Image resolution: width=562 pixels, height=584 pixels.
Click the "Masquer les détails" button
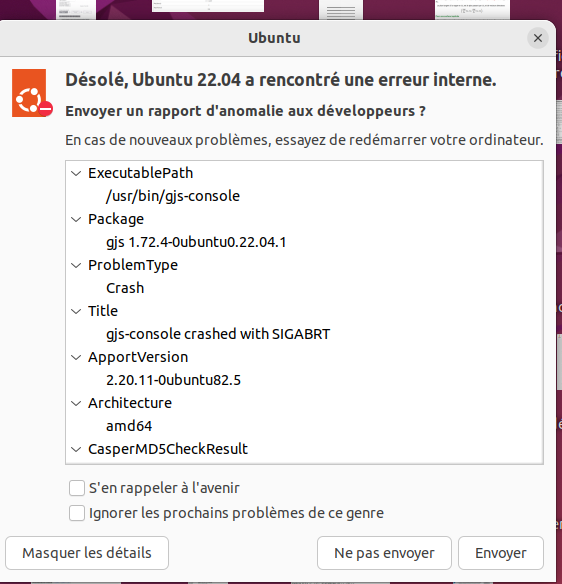pyautogui.click(x=87, y=553)
